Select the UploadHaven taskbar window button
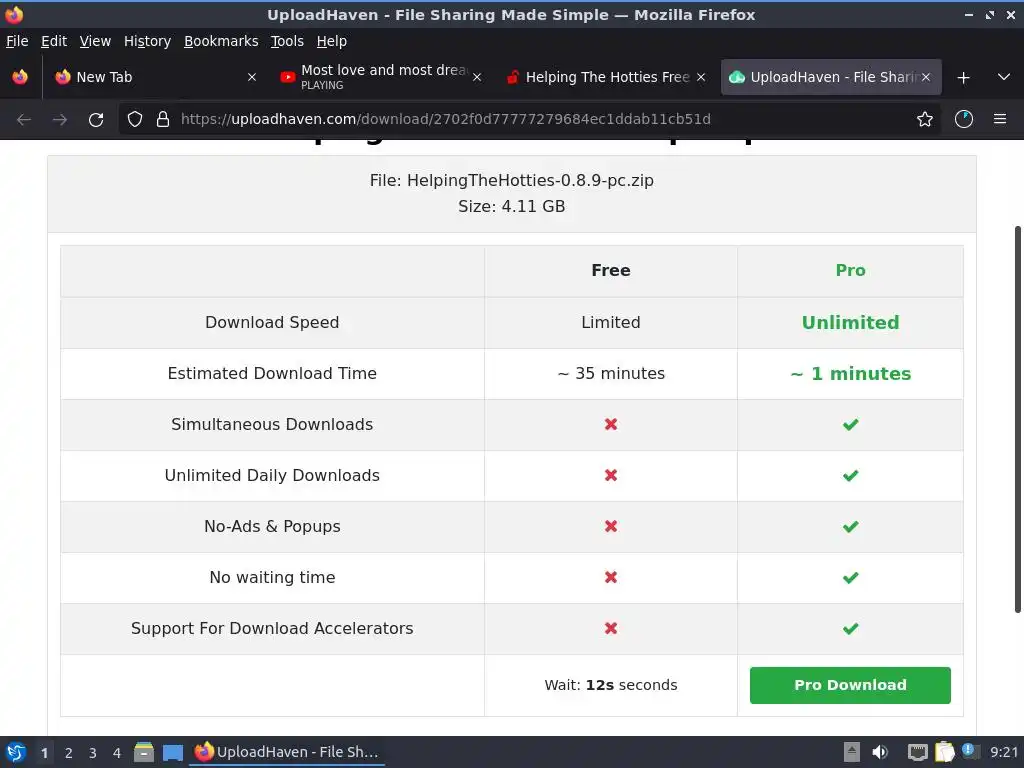 pos(287,752)
